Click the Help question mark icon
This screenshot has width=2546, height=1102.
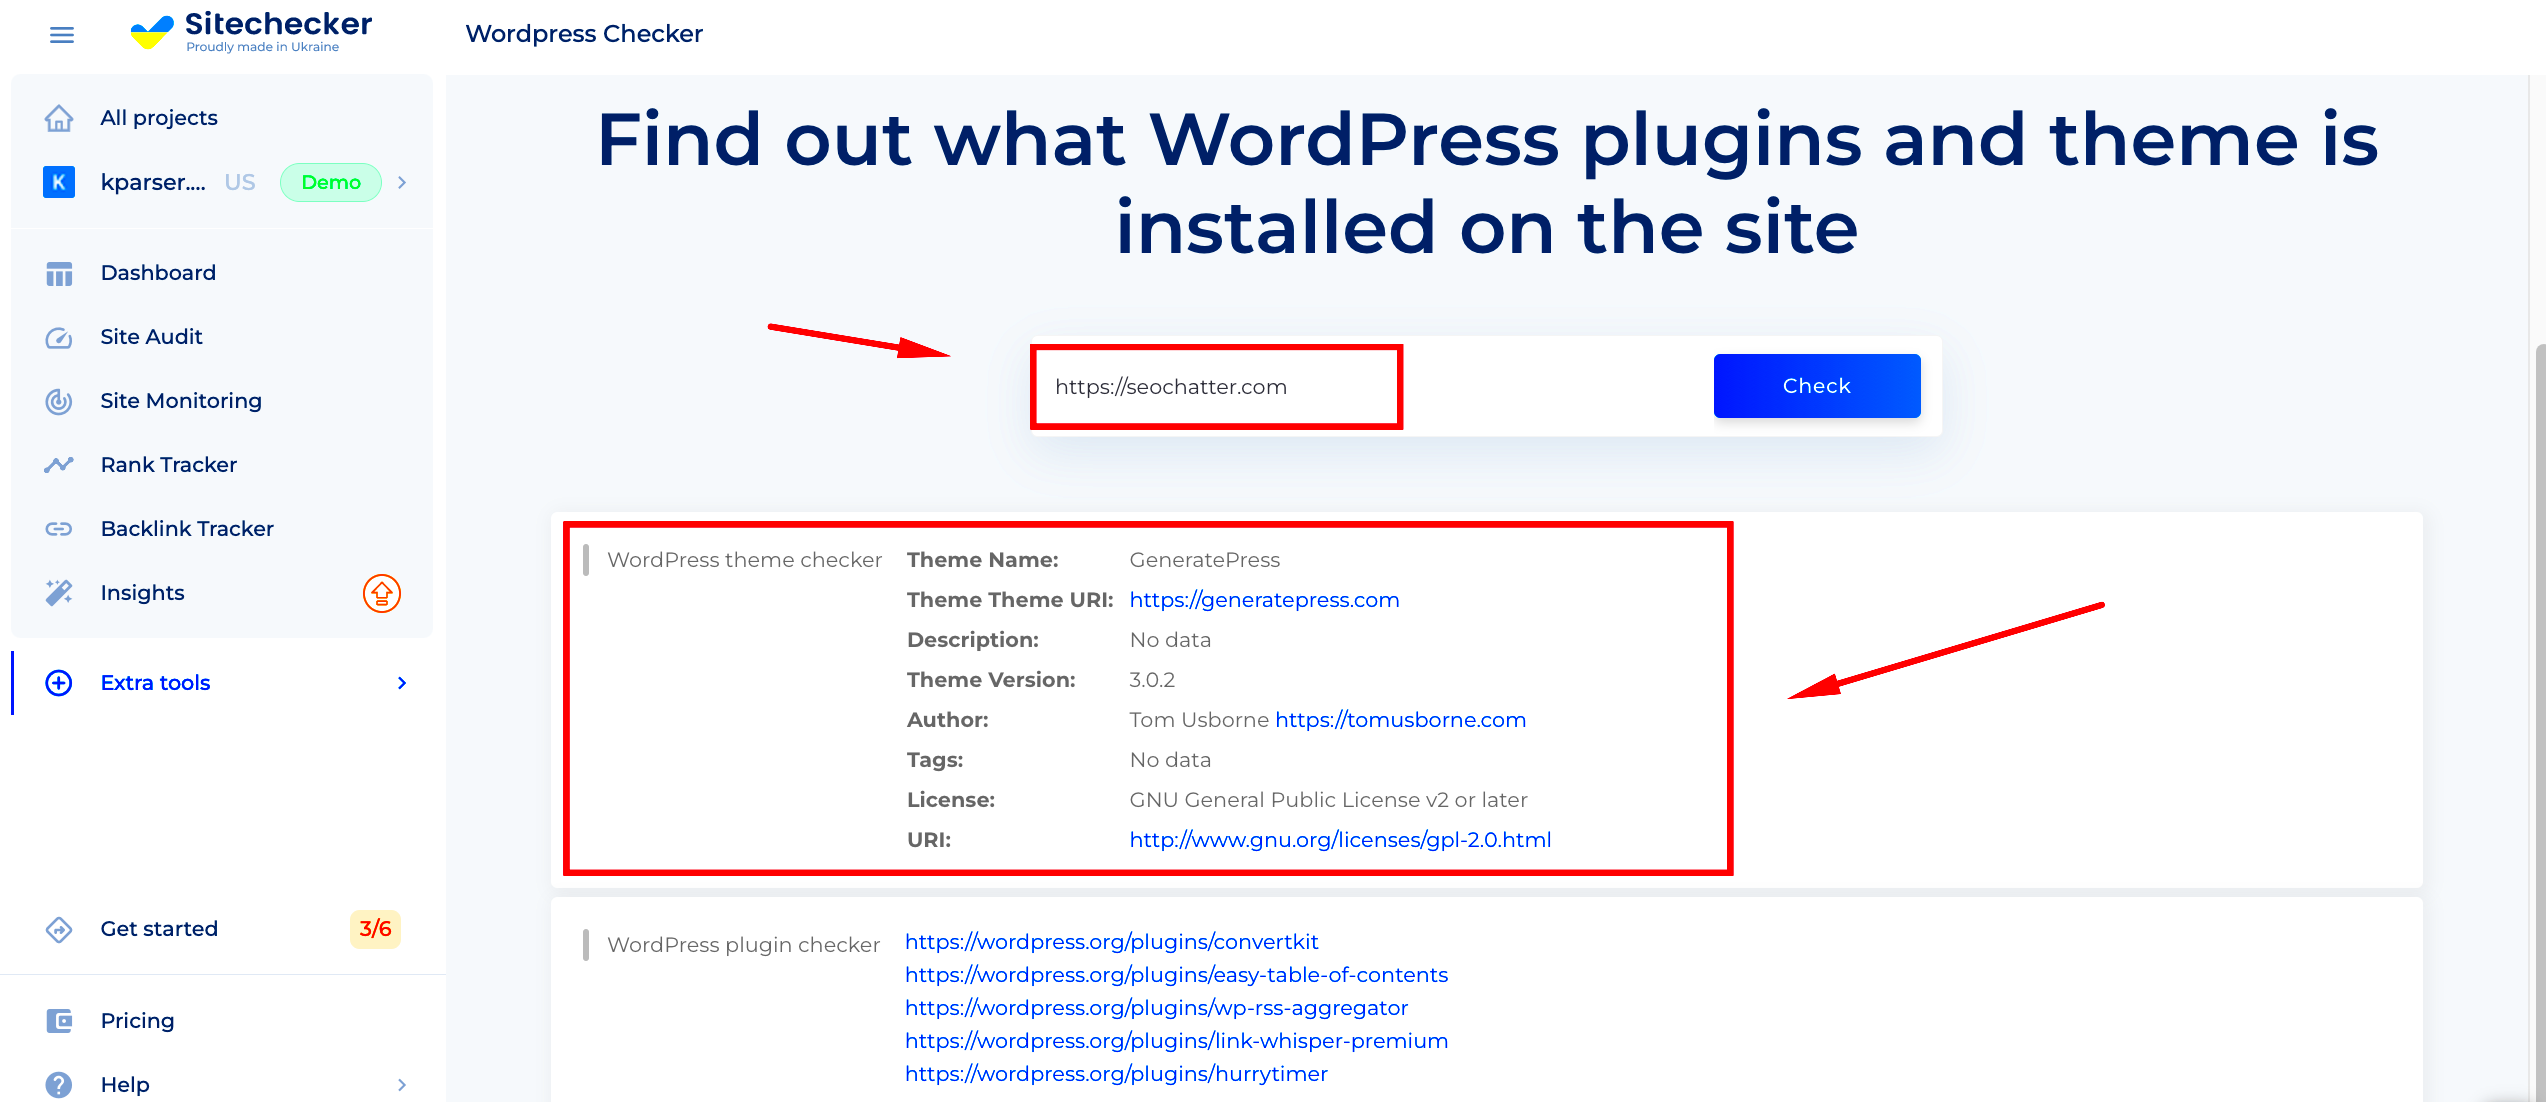click(59, 1085)
